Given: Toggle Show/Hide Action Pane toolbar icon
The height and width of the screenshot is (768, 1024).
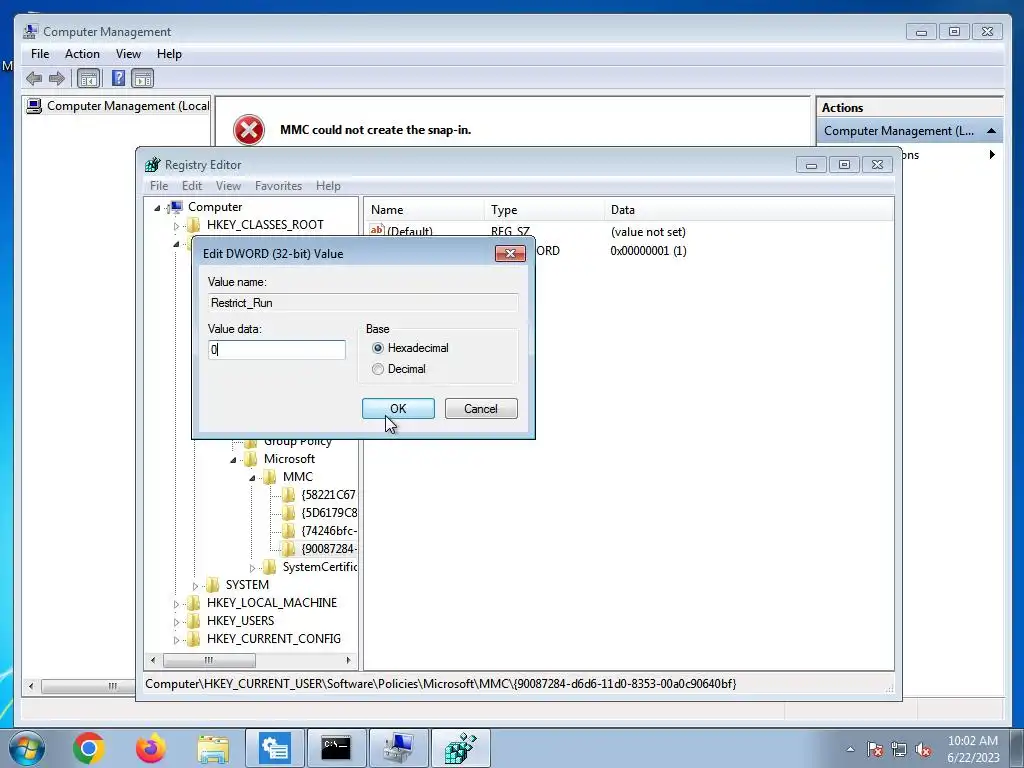Looking at the screenshot, I should coord(142,79).
